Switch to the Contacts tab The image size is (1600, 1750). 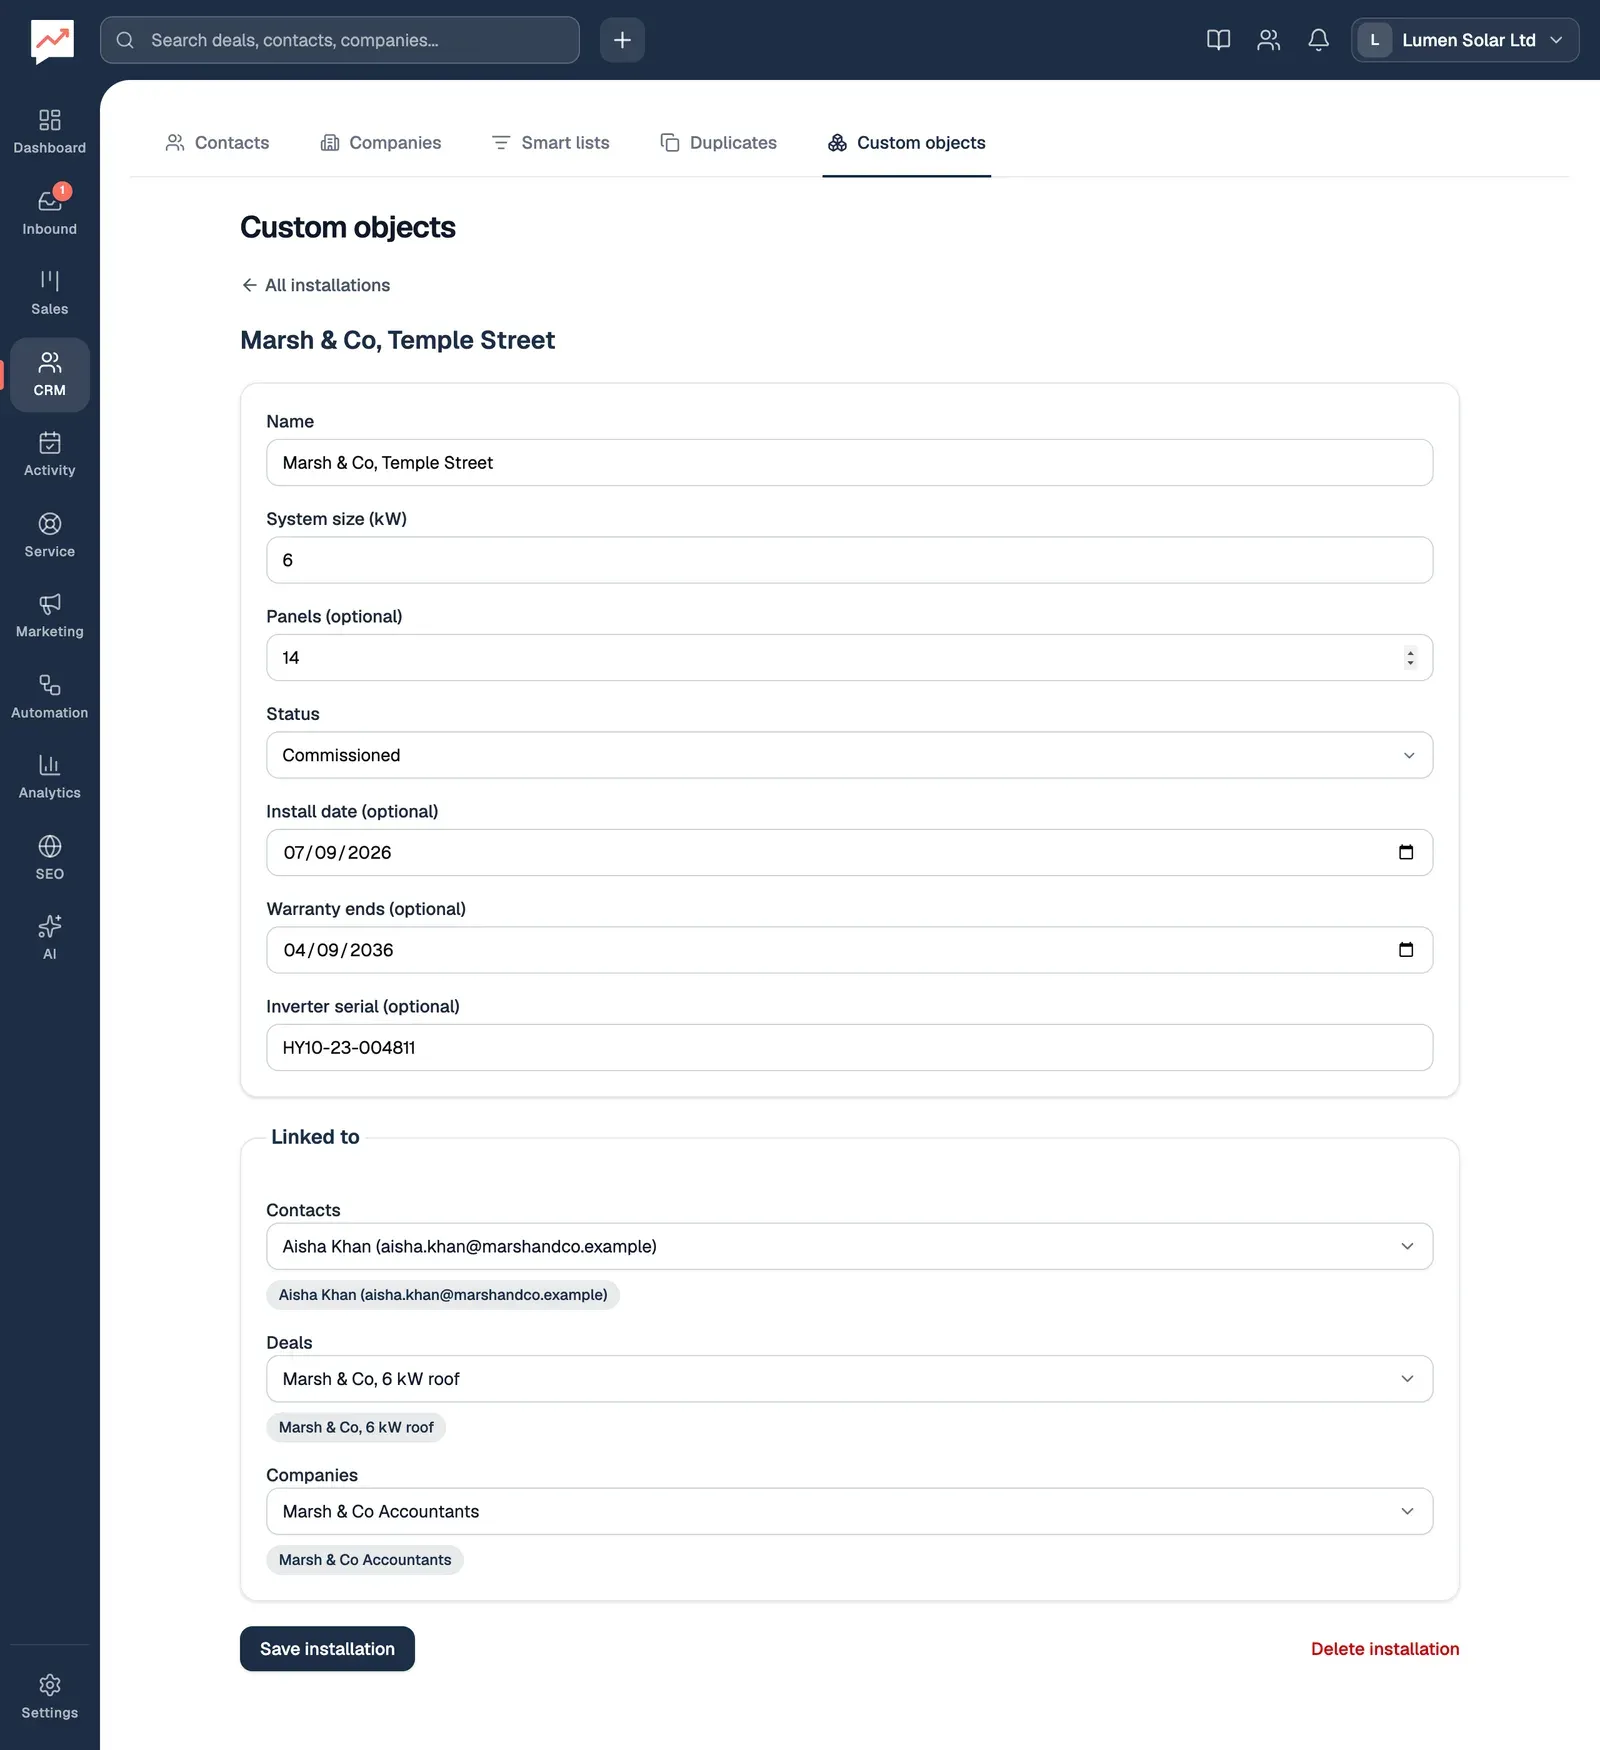click(x=217, y=143)
